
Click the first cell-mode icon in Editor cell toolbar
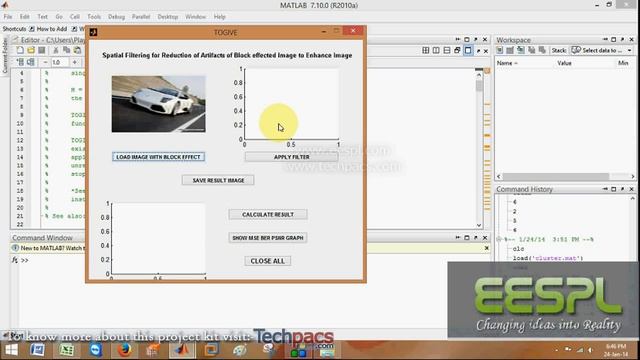point(20,62)
